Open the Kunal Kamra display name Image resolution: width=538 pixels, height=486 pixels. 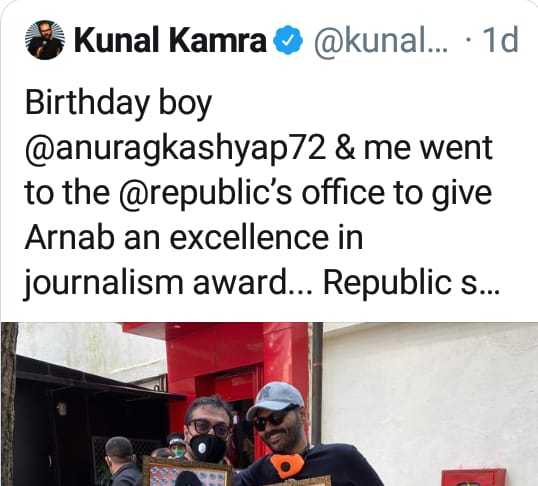[171, 40]
